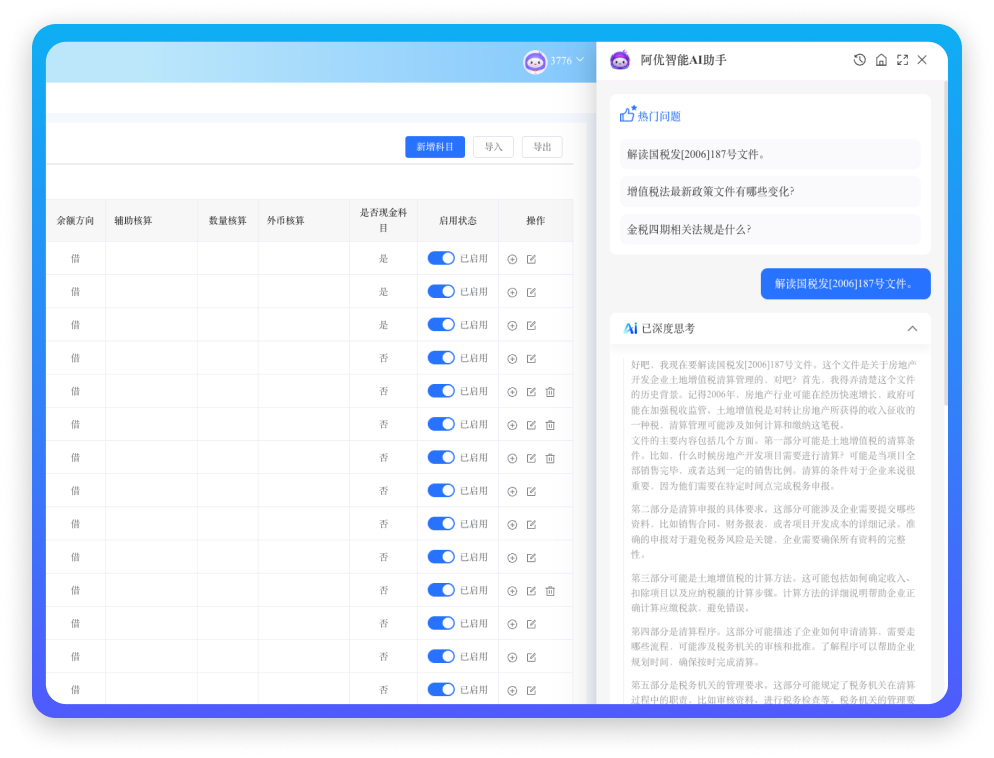
Task: Open the AI assistant chat history
Action: click(x=859, y=60)
